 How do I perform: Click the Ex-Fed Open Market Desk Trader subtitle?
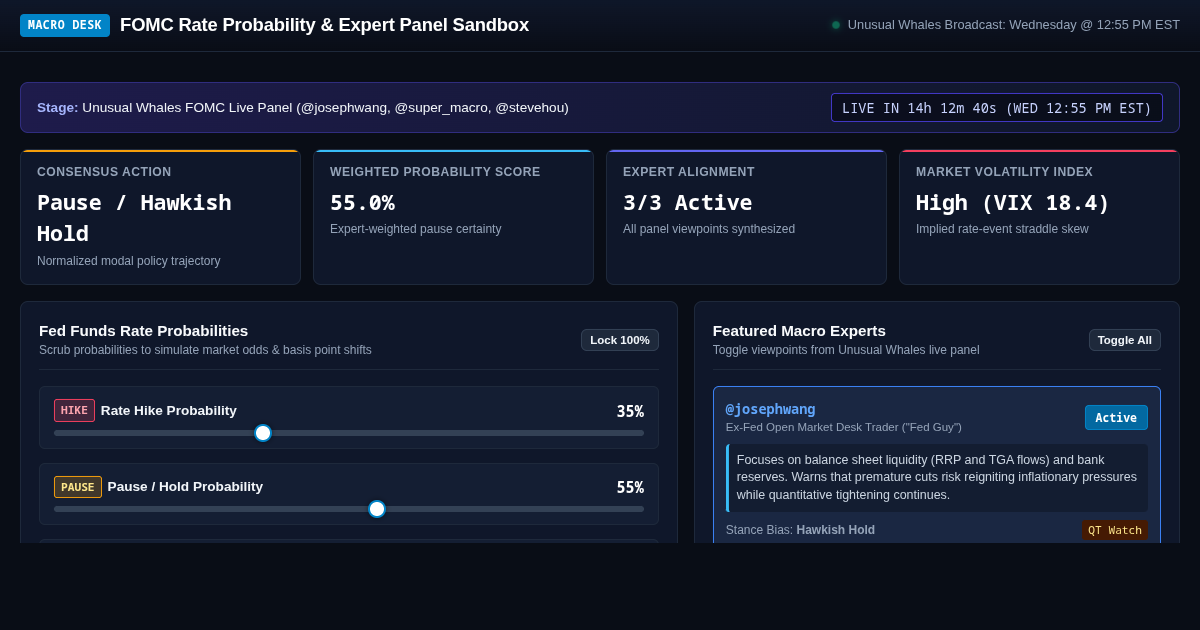(x=844, y=427)
